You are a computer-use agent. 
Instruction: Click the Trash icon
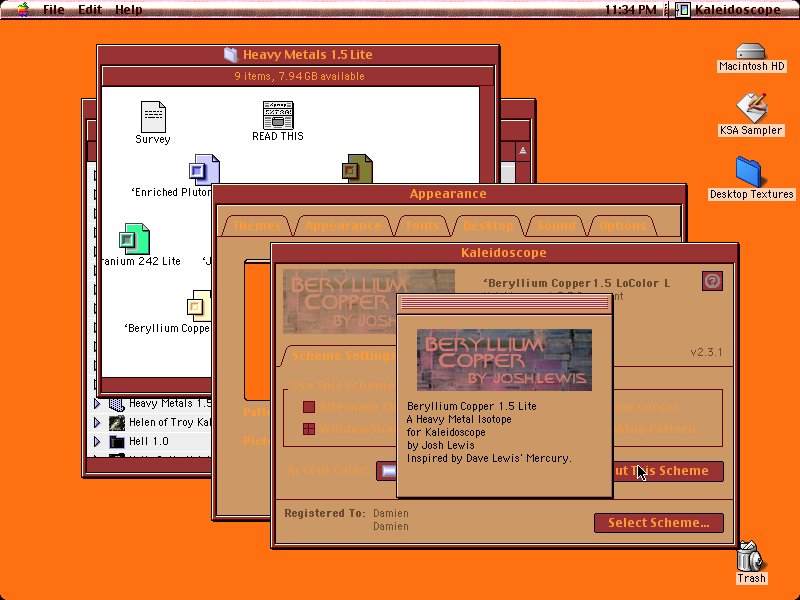pyautogui.click(x=750, y=556)
